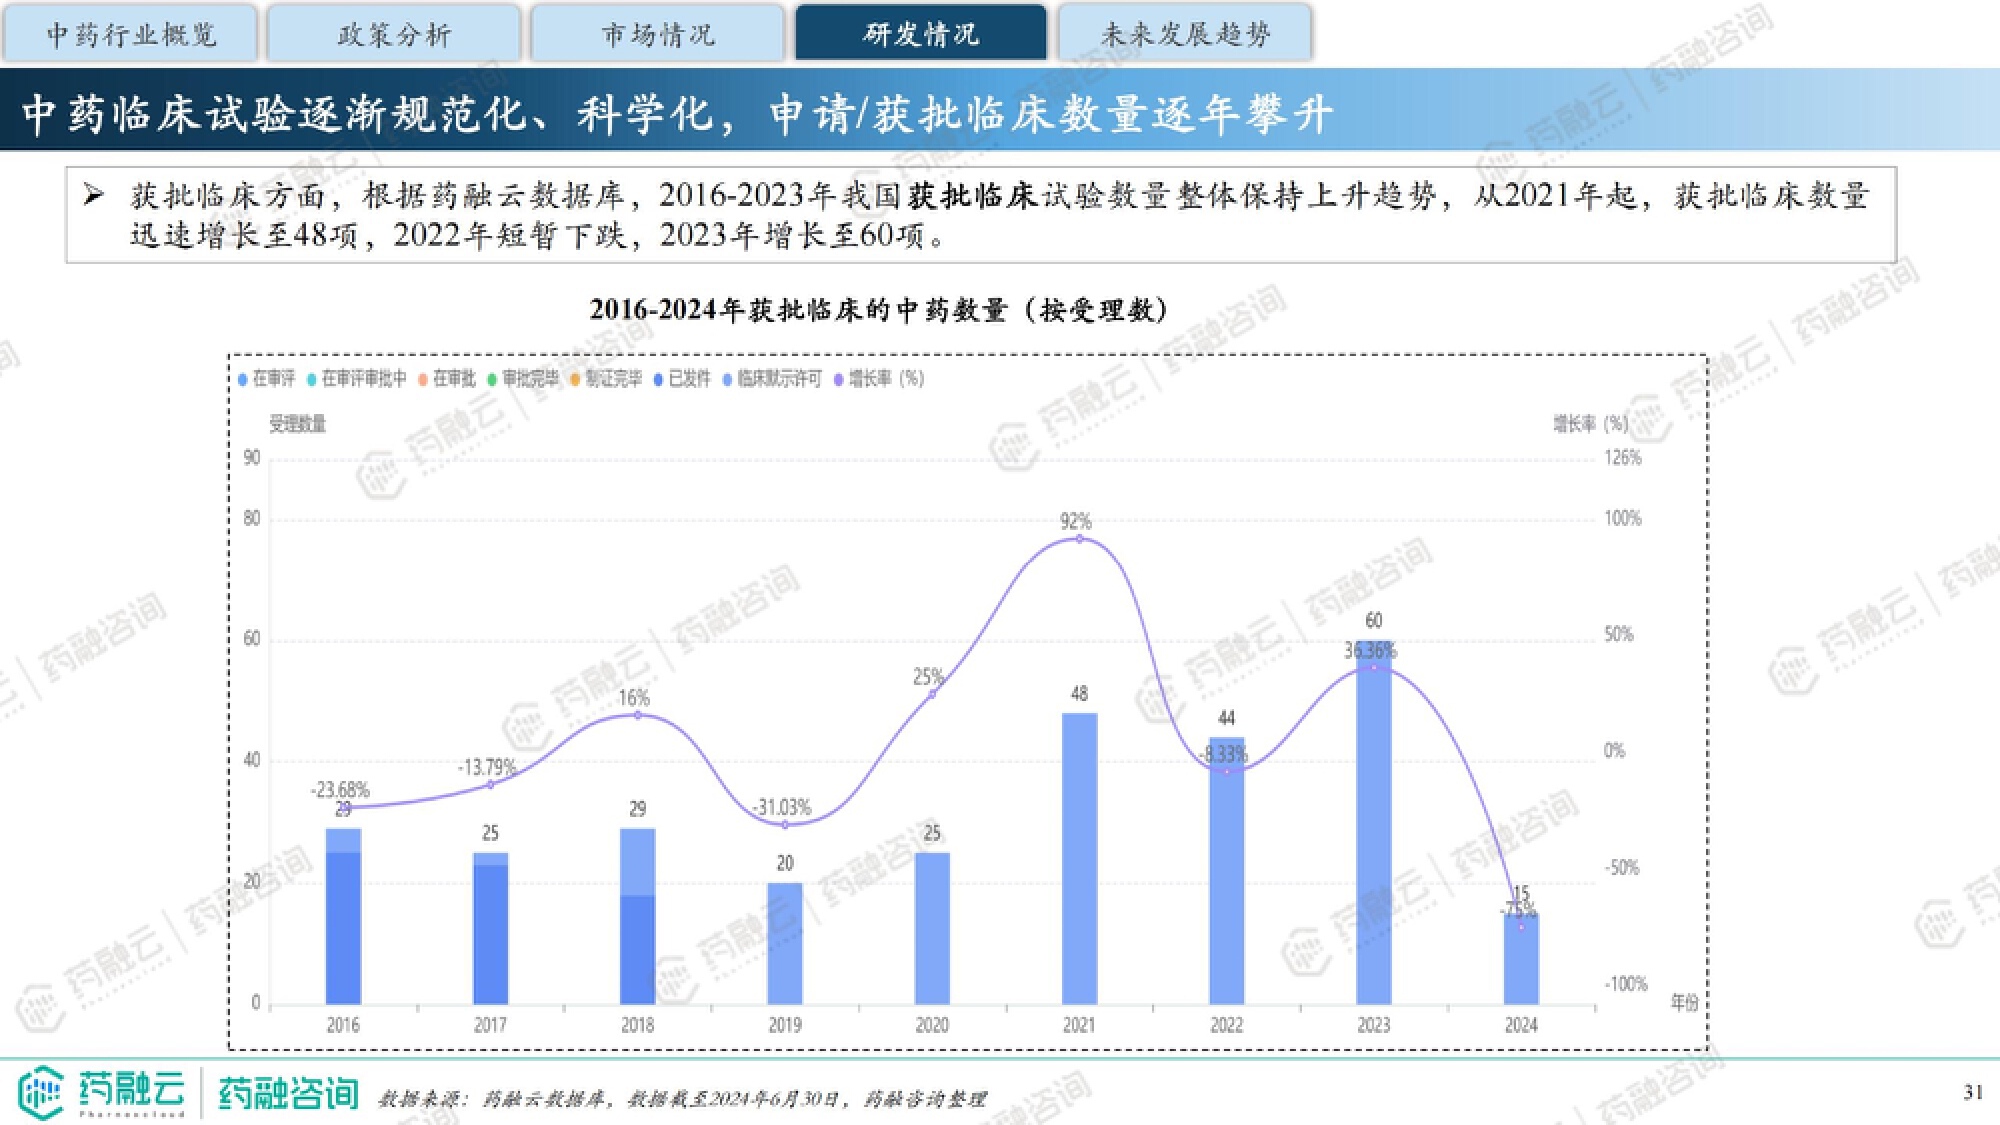Click the 2023 bar labeled 60
The height and width of the screenshot is (1125, 2000).
pyautogui.click(x=1373, y=830)
